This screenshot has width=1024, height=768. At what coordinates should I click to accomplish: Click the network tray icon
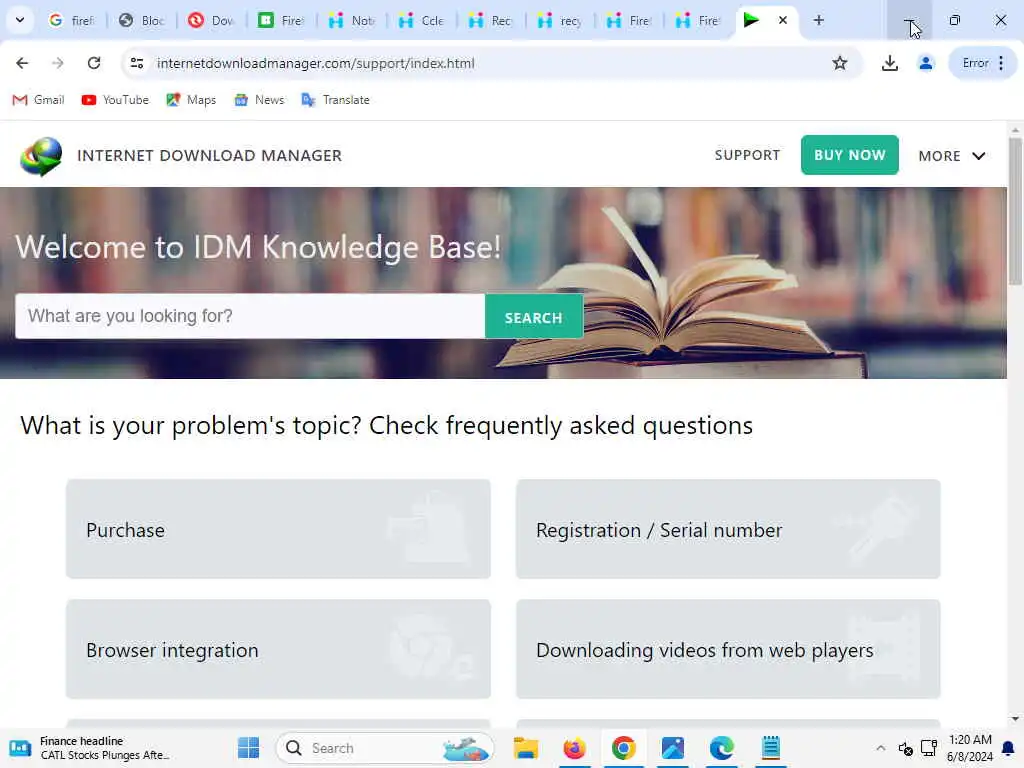[929, 748]
